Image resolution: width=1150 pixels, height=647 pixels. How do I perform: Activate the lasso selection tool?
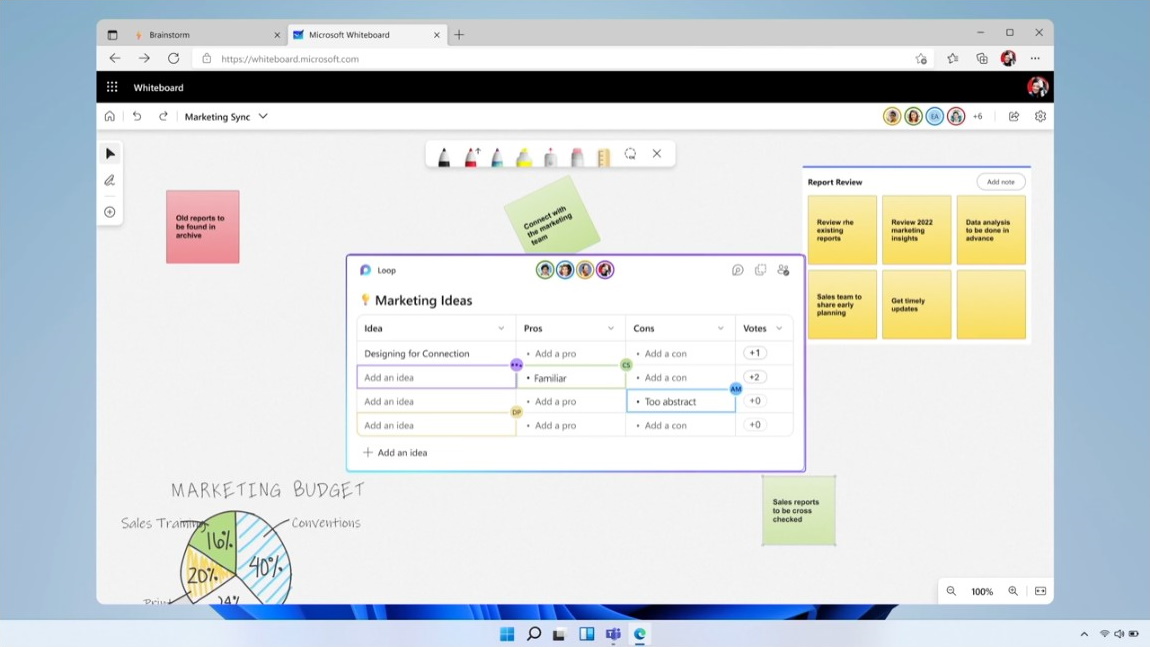630,155
